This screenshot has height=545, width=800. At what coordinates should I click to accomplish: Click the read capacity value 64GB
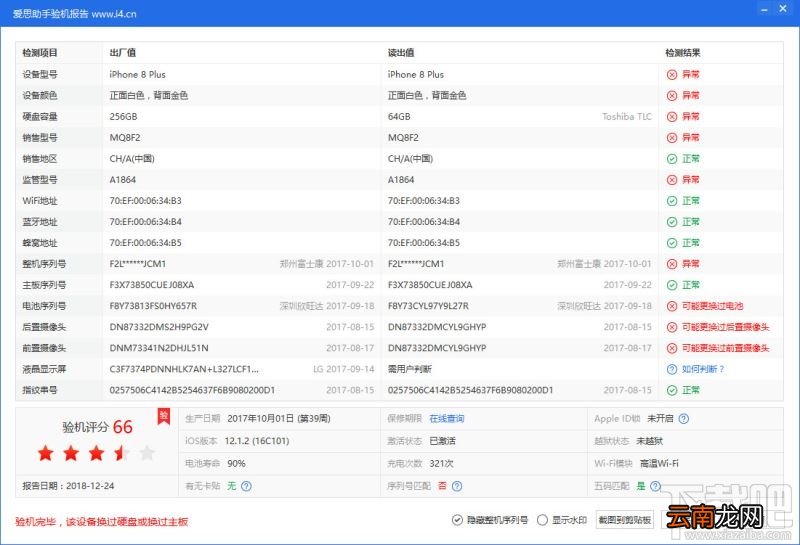pyautogui.click(x=399, y=116)
